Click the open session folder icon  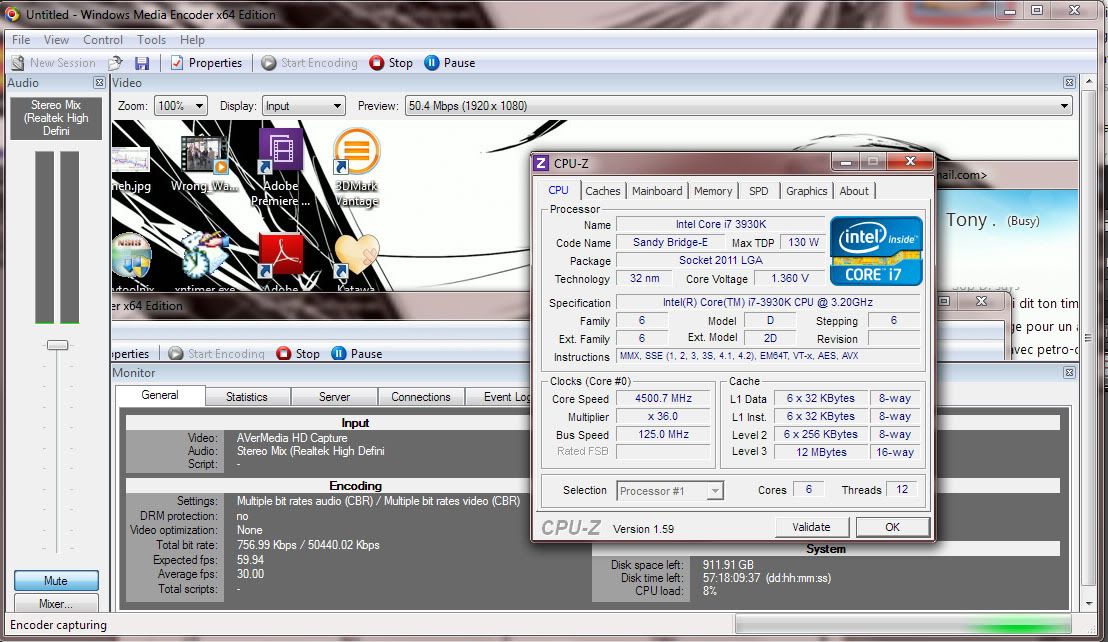click(116, 63)
